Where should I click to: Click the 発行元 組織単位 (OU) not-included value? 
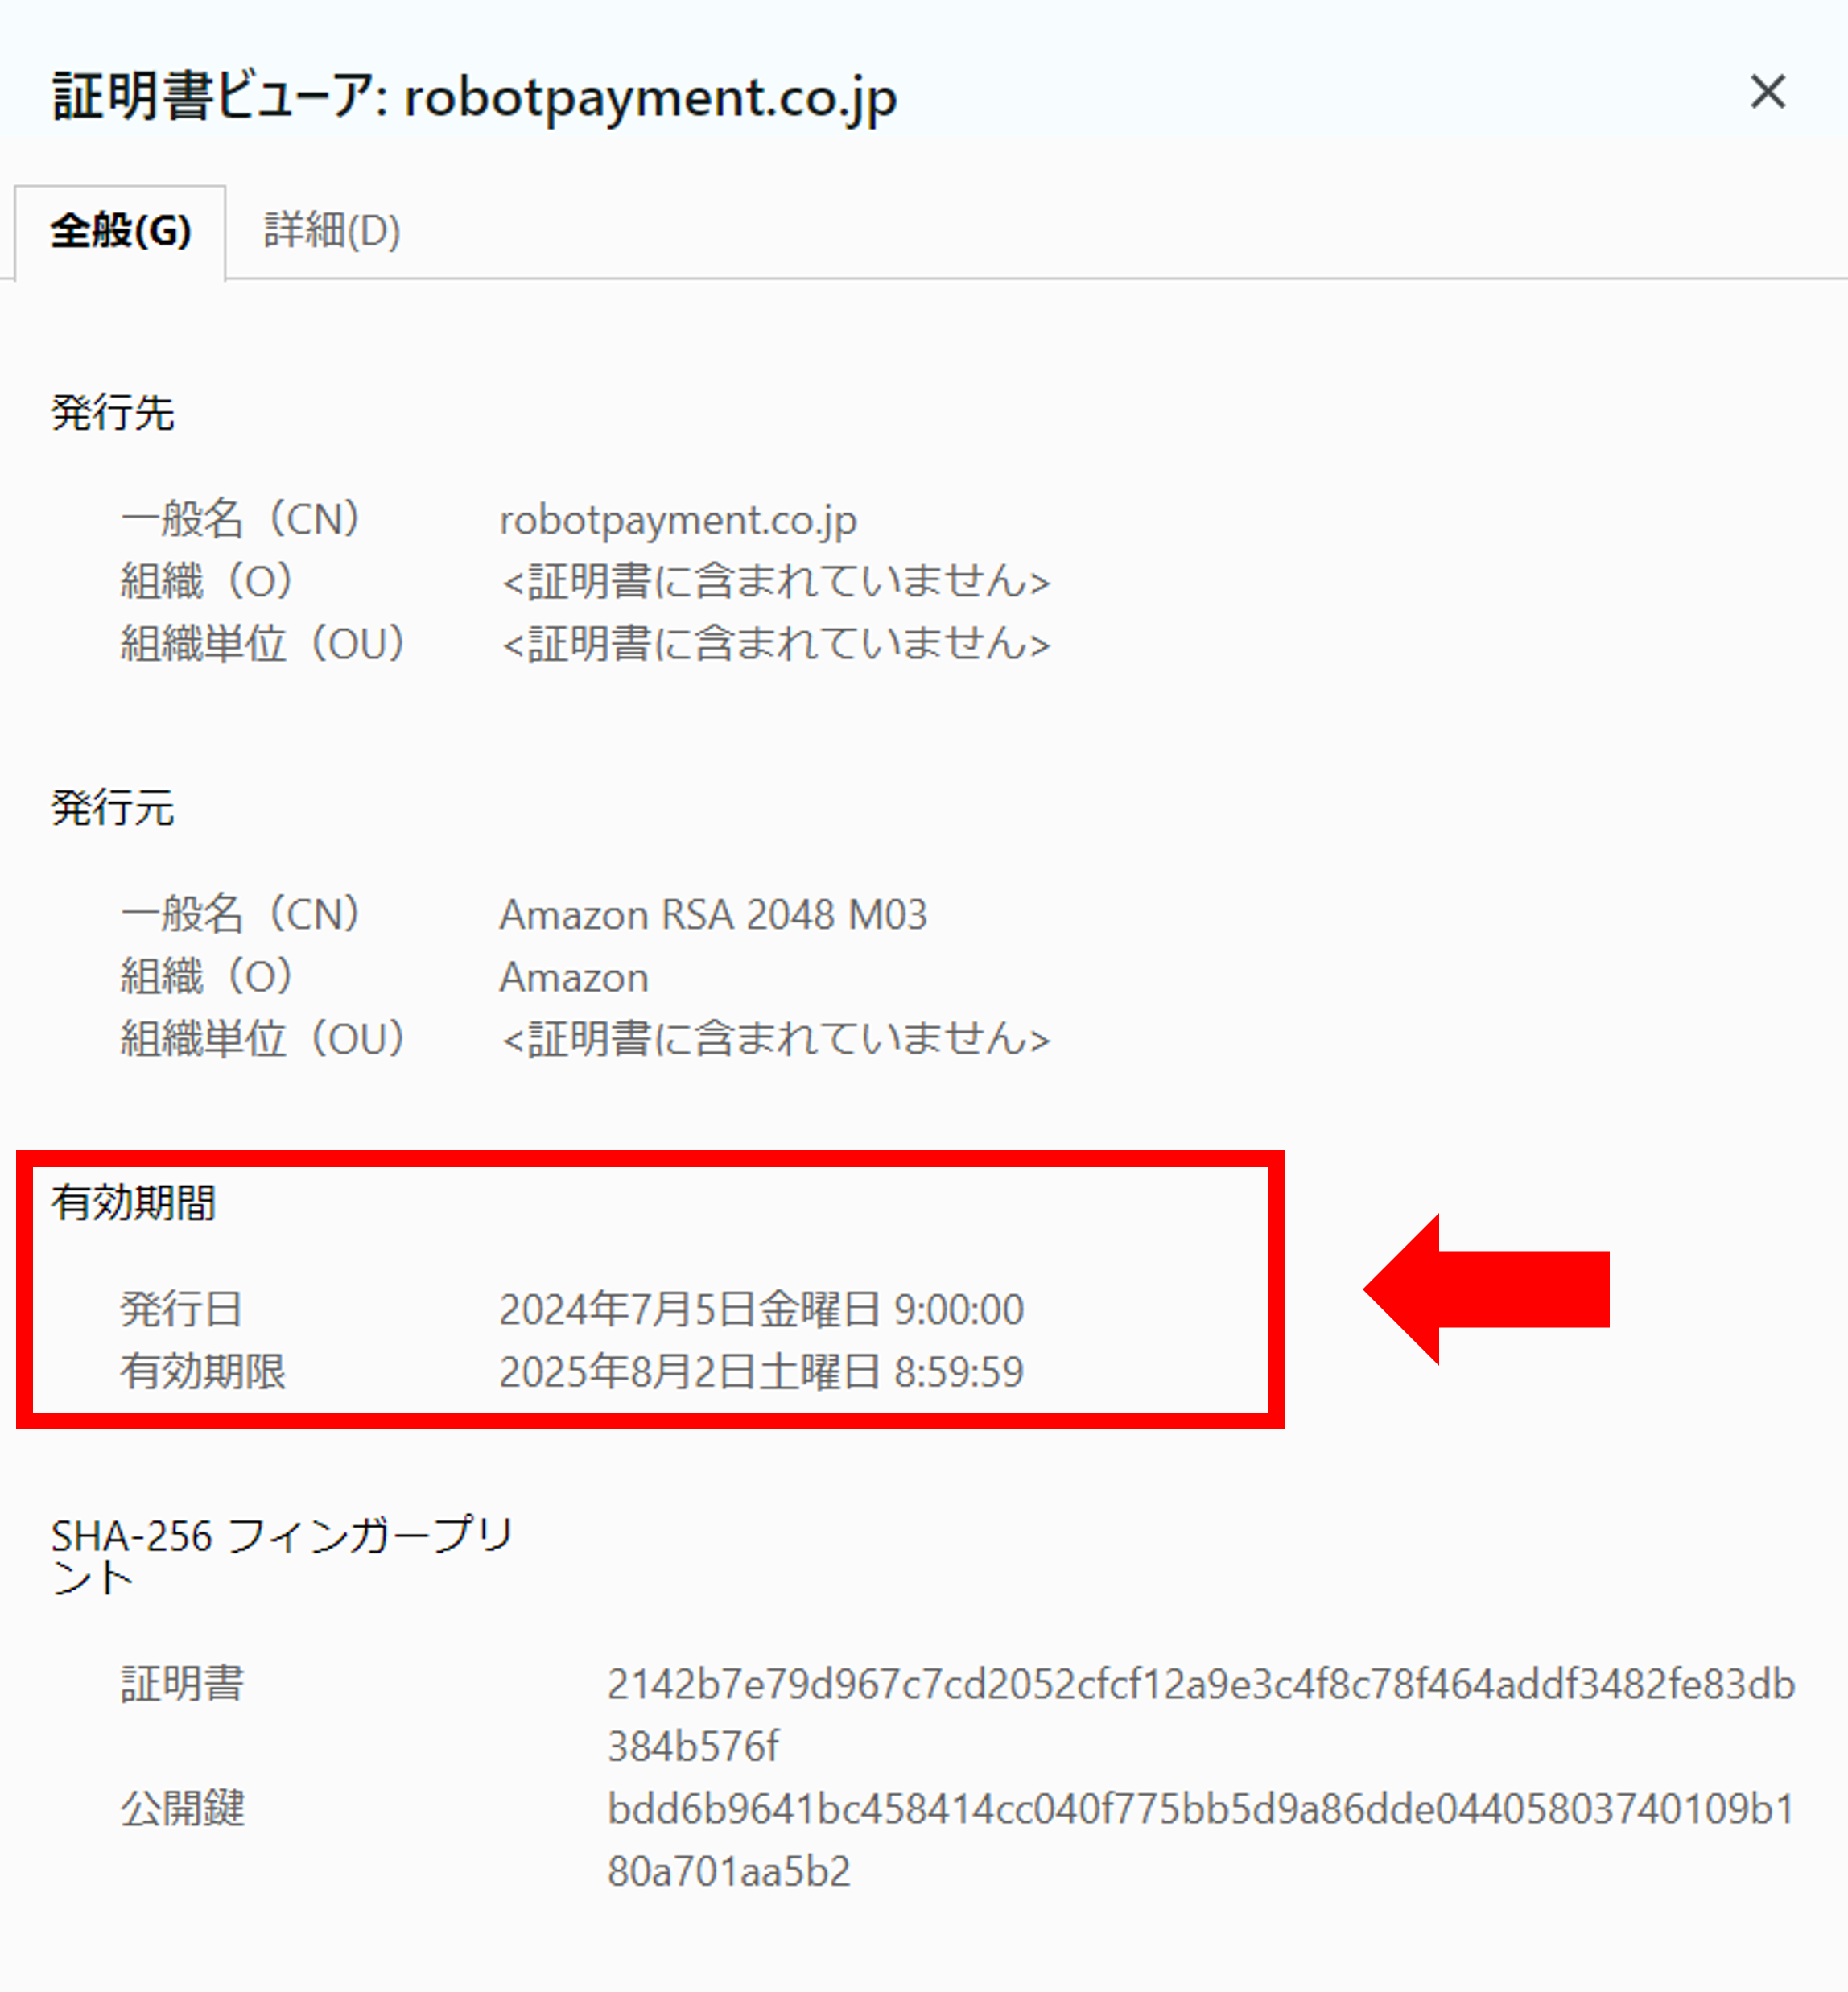point(776,1038)
